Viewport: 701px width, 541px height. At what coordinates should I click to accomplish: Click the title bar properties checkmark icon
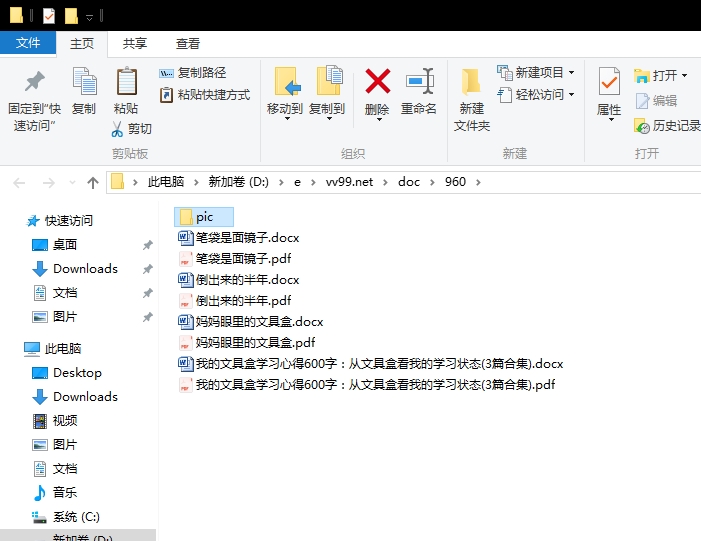49,17
